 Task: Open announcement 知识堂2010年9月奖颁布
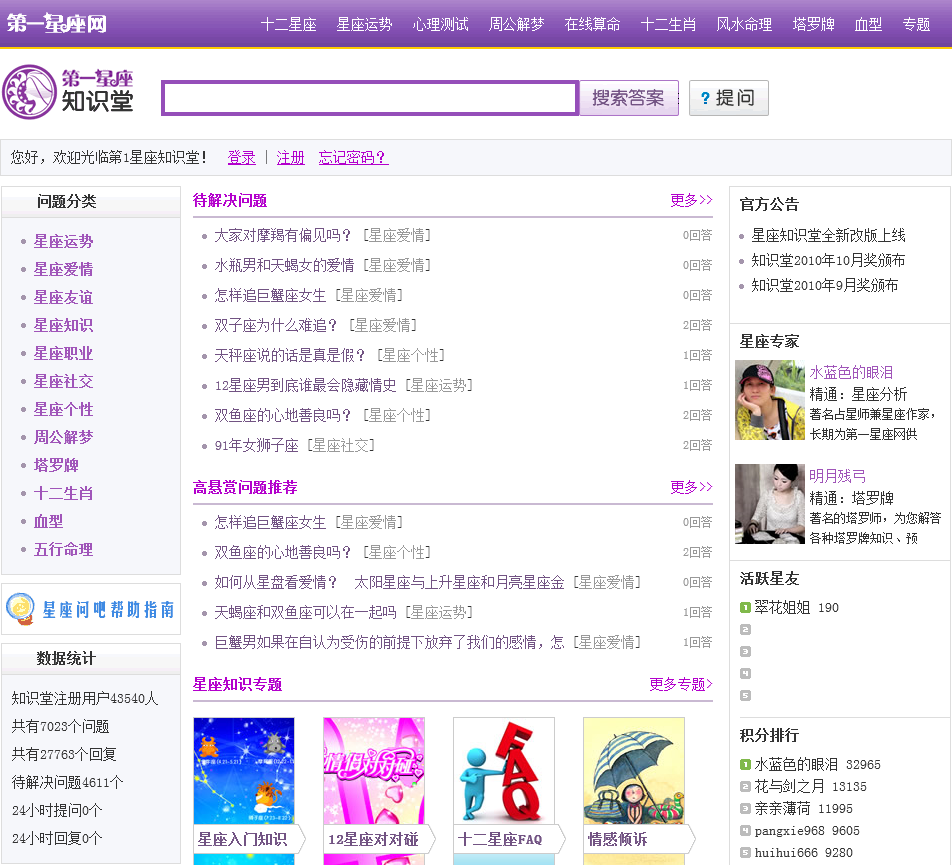pos(824,285)
